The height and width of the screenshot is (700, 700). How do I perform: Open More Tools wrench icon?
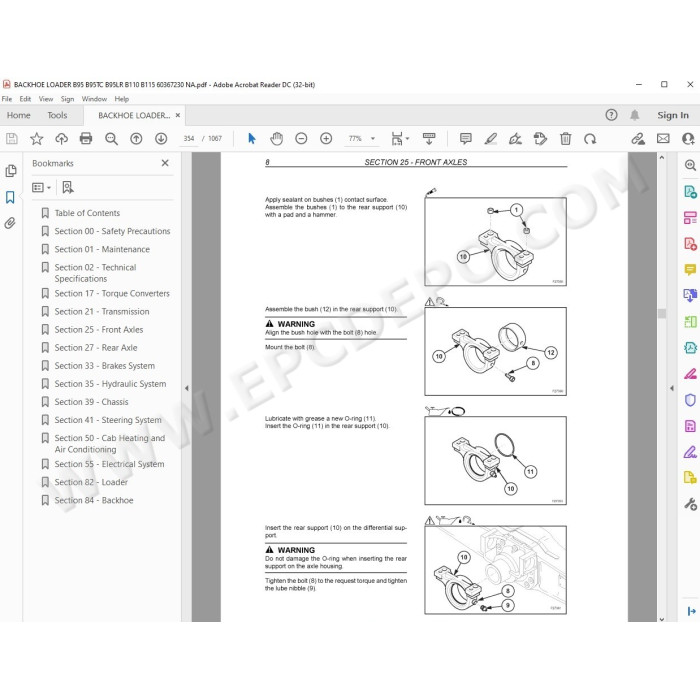(x=690, y=504)
